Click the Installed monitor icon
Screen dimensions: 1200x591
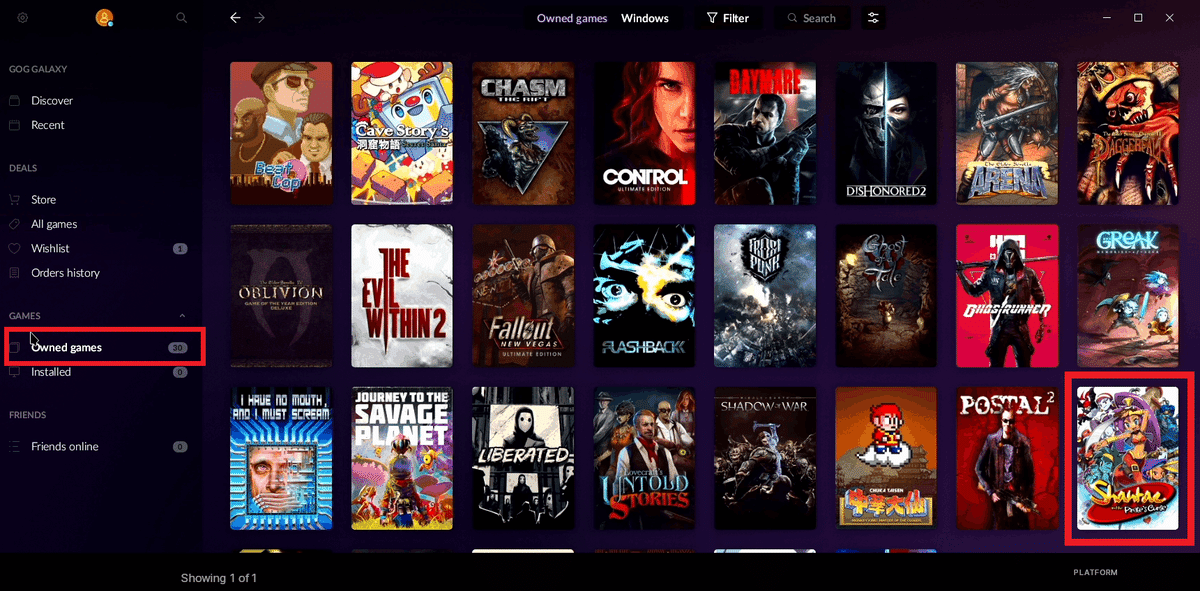coord(14,372)
